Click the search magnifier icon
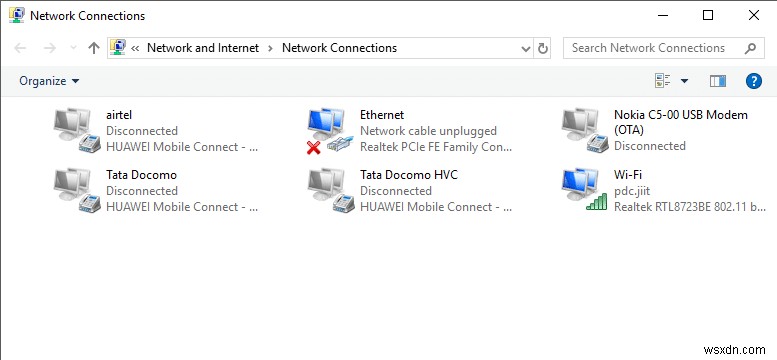The width and height of the screenshot is (777, 360). click(750, 48)
